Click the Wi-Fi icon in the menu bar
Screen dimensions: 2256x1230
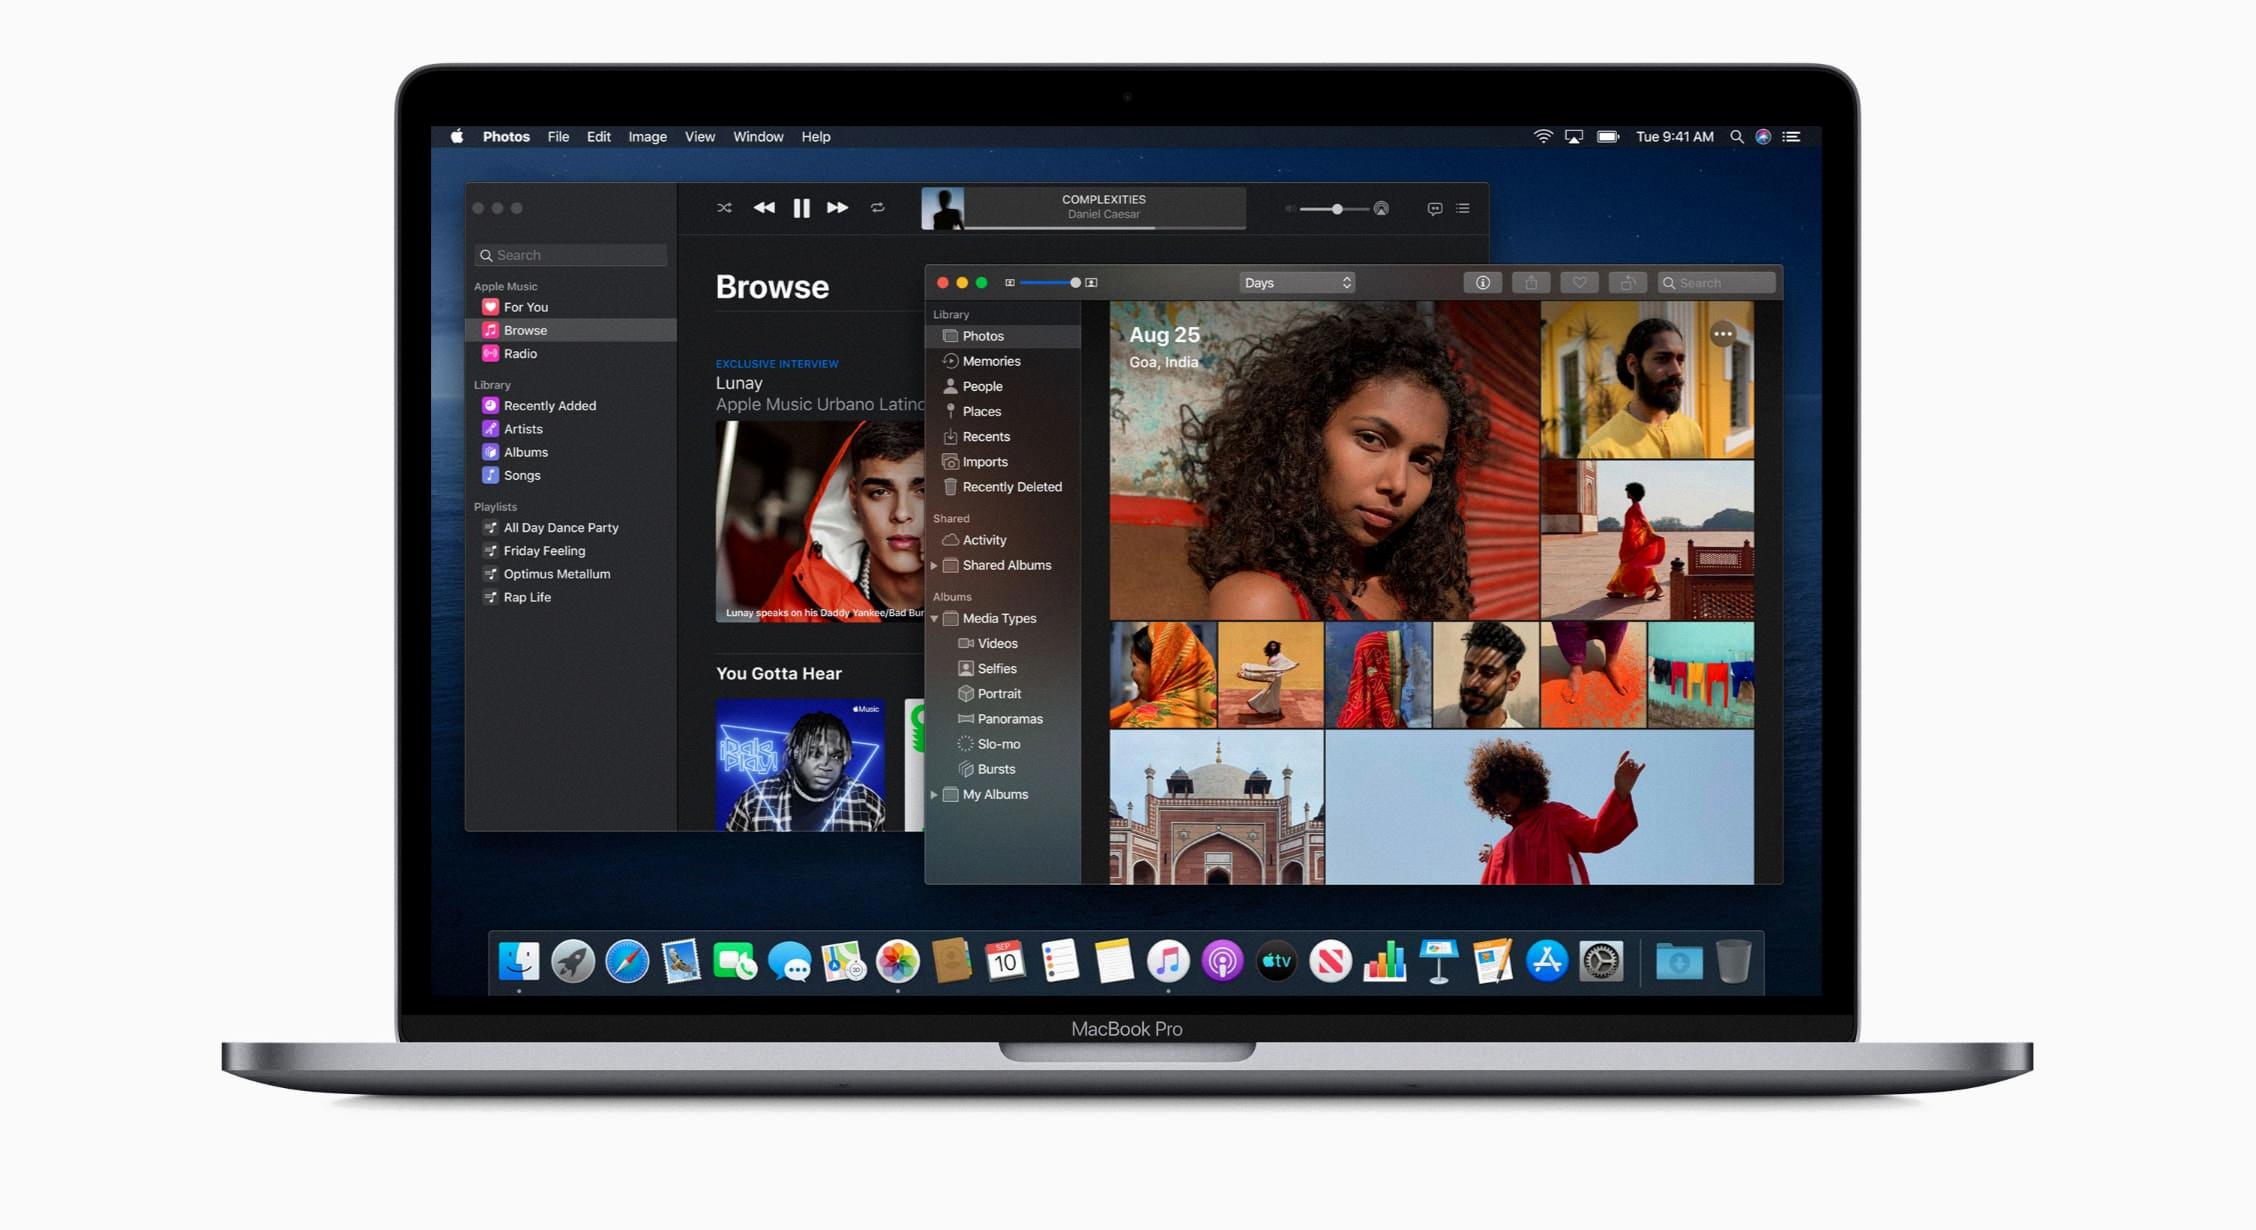1543,137
